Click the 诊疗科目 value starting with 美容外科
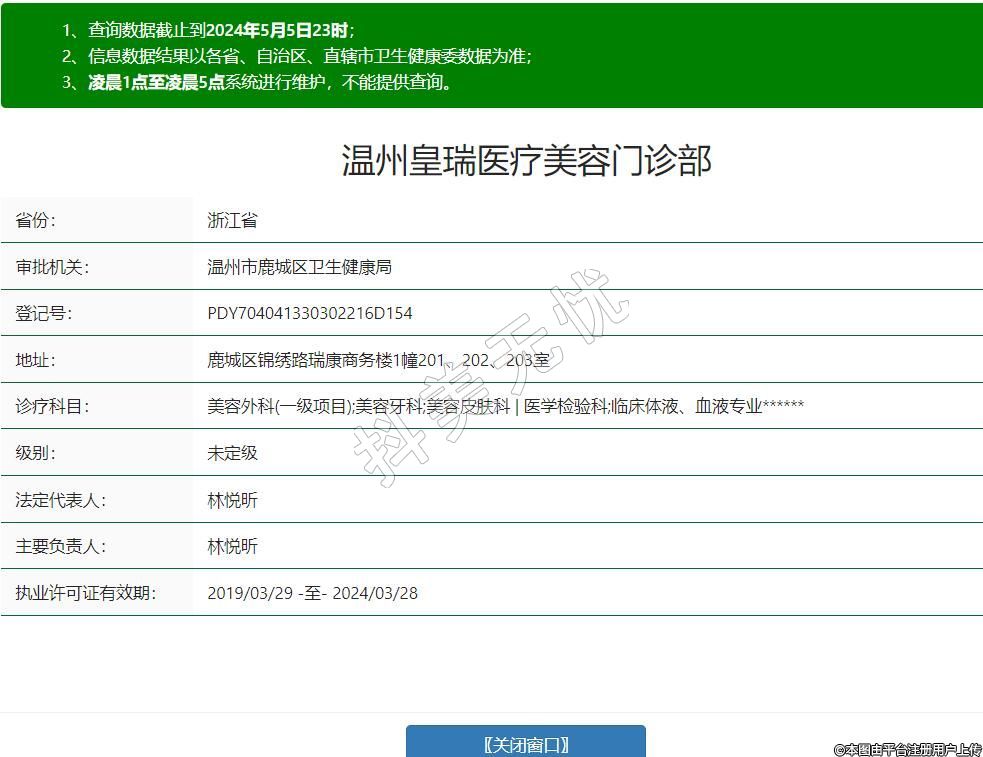The width and height of the screenshot is (983, 757). pos(505,406)
